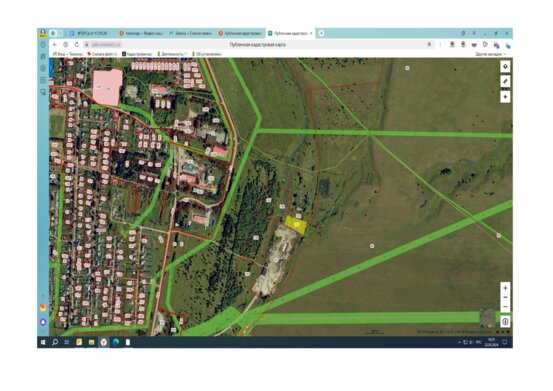This screenshot has width=553, height=391.
Task: Click the address bar URL field
Action: coord(257,44)
